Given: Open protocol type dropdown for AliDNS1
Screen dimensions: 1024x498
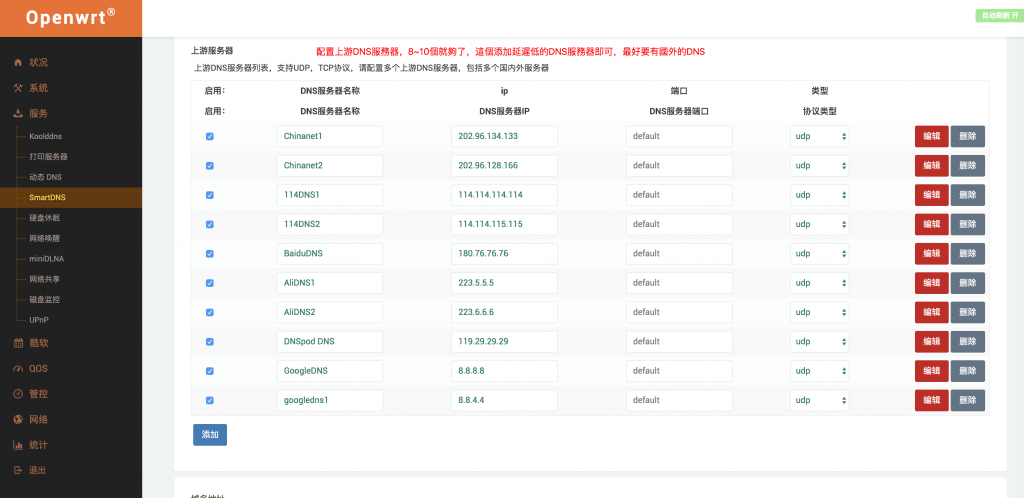Looking at the screenshot, I should coord(820,283).
